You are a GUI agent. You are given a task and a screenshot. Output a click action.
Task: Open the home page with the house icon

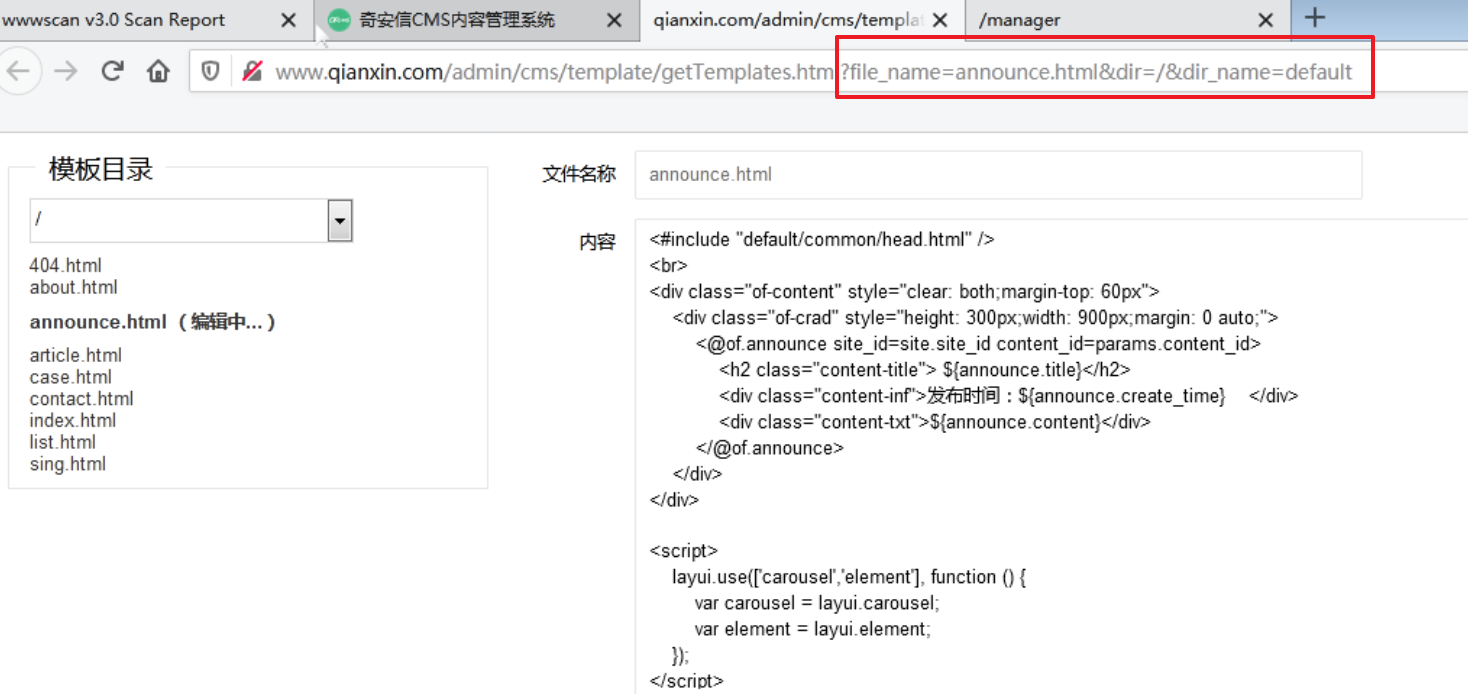click(158, 71)
